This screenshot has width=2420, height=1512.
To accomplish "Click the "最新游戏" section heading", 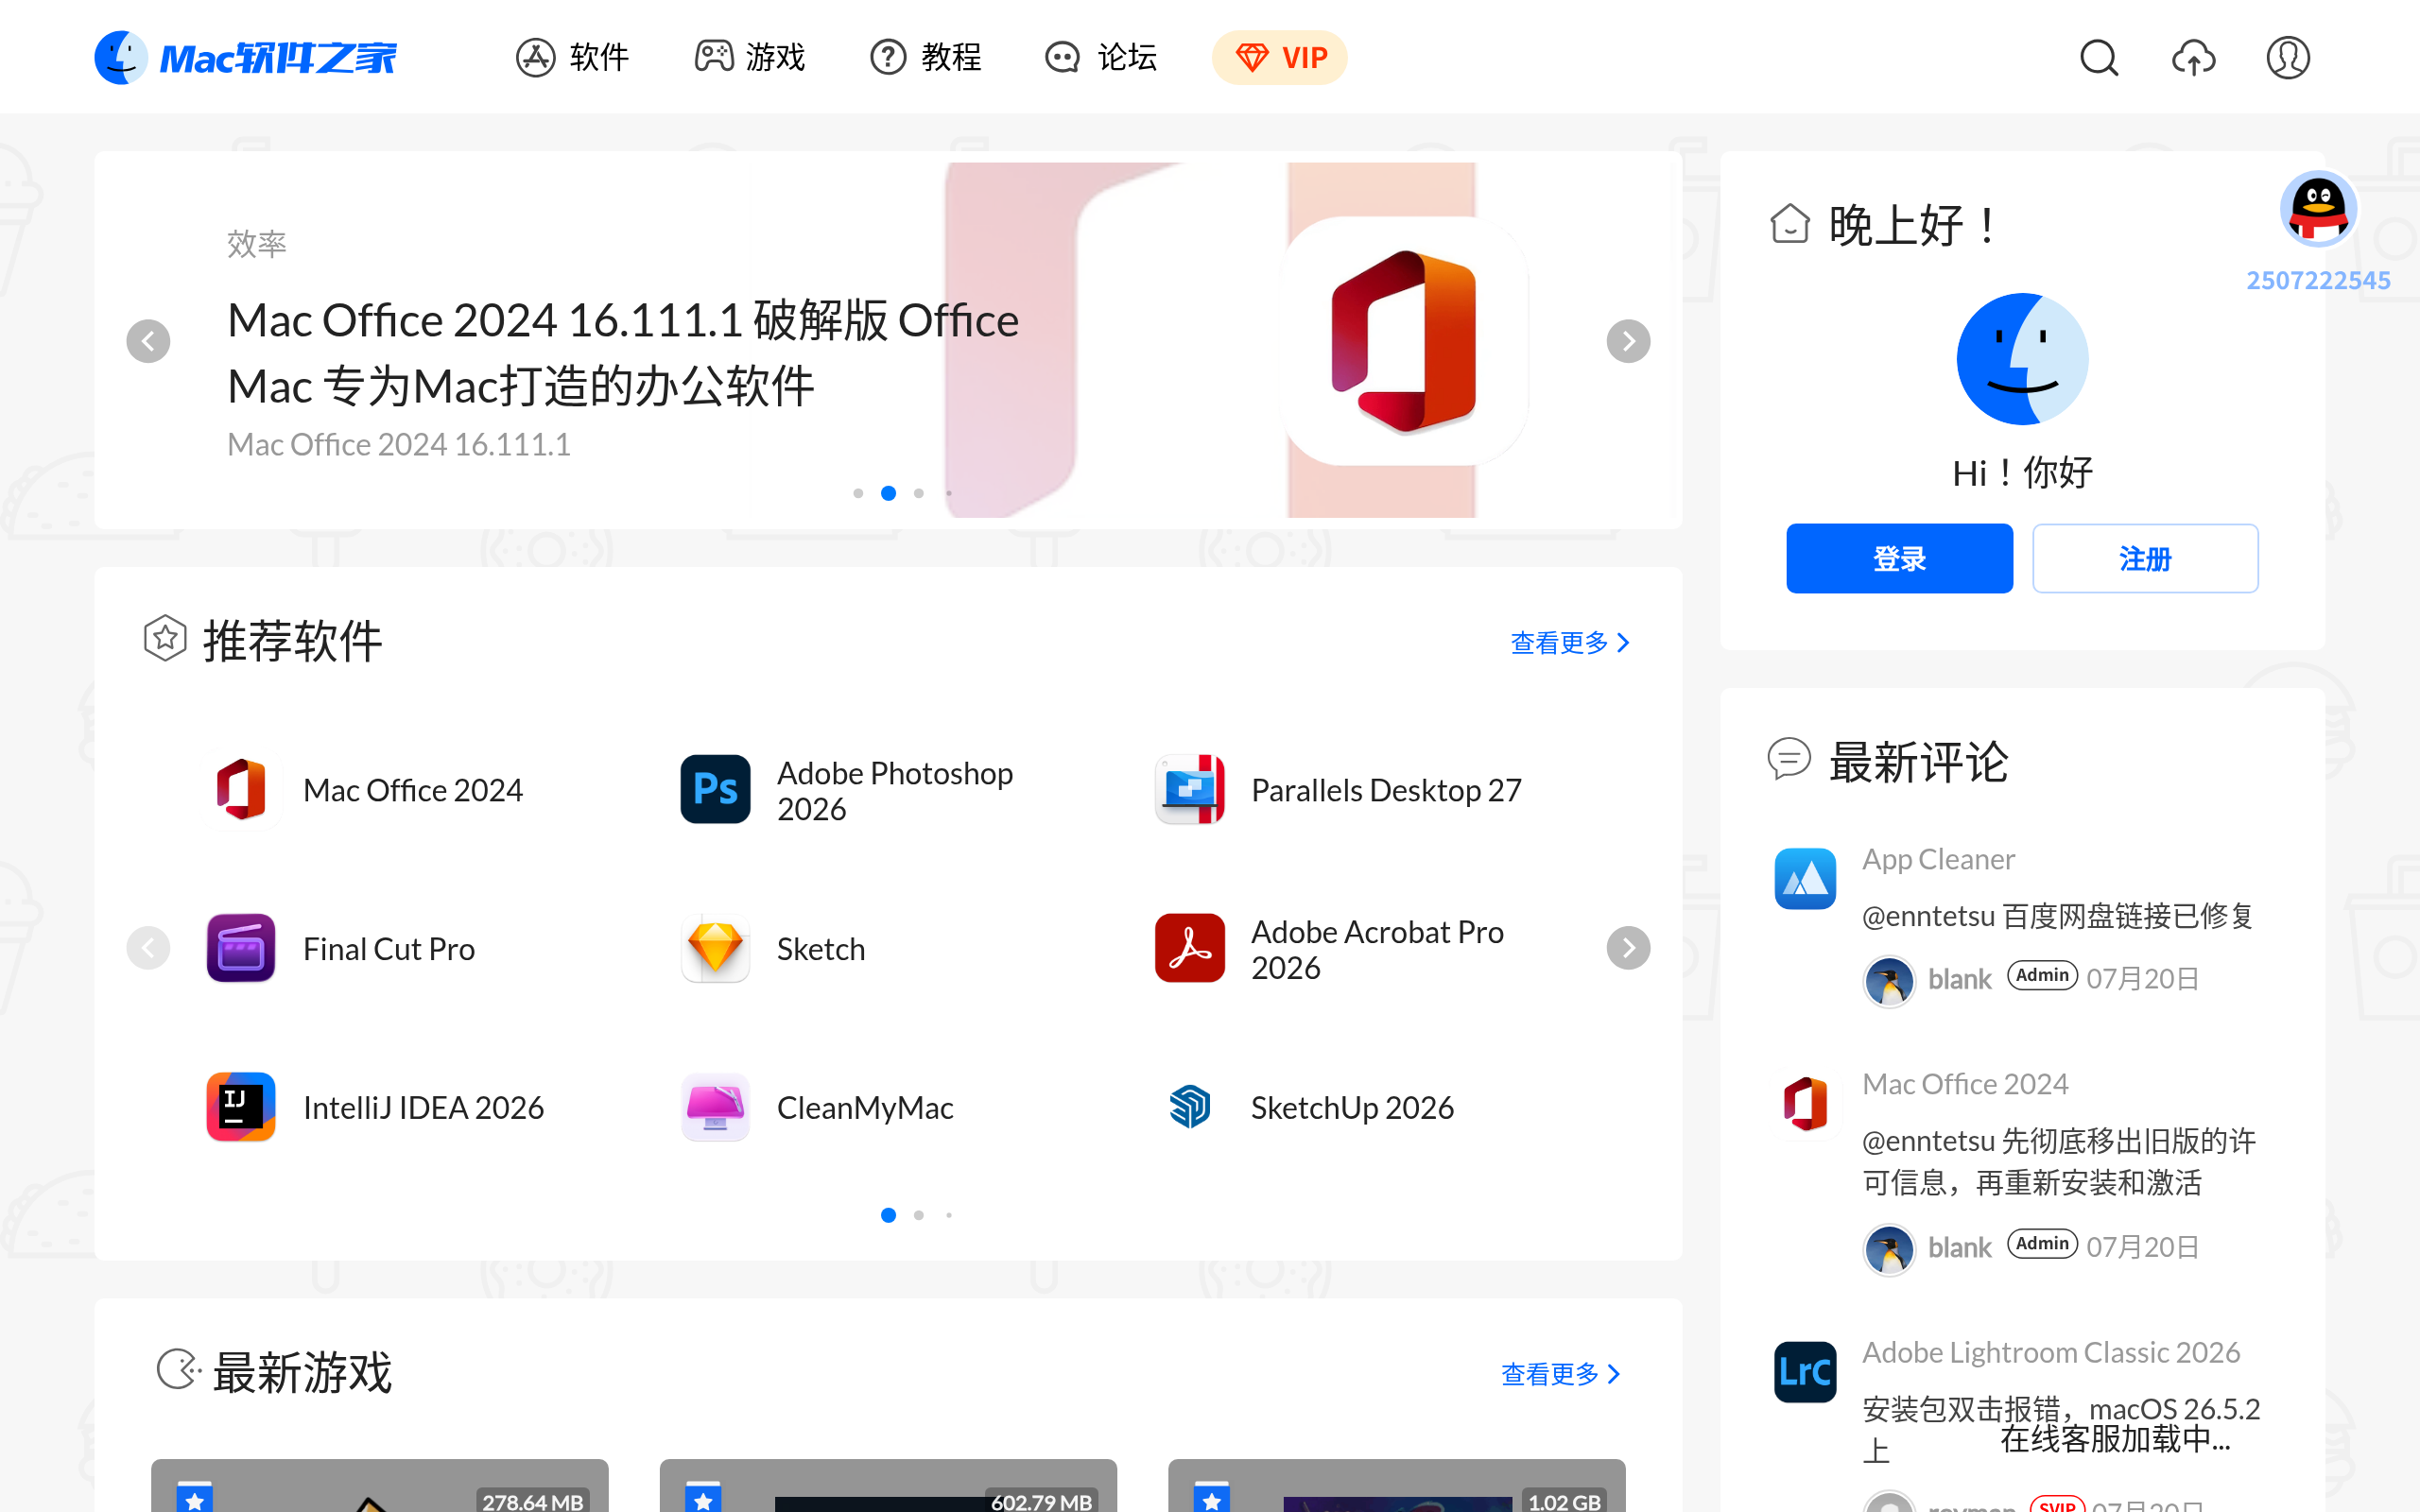I will (302, 1372).
